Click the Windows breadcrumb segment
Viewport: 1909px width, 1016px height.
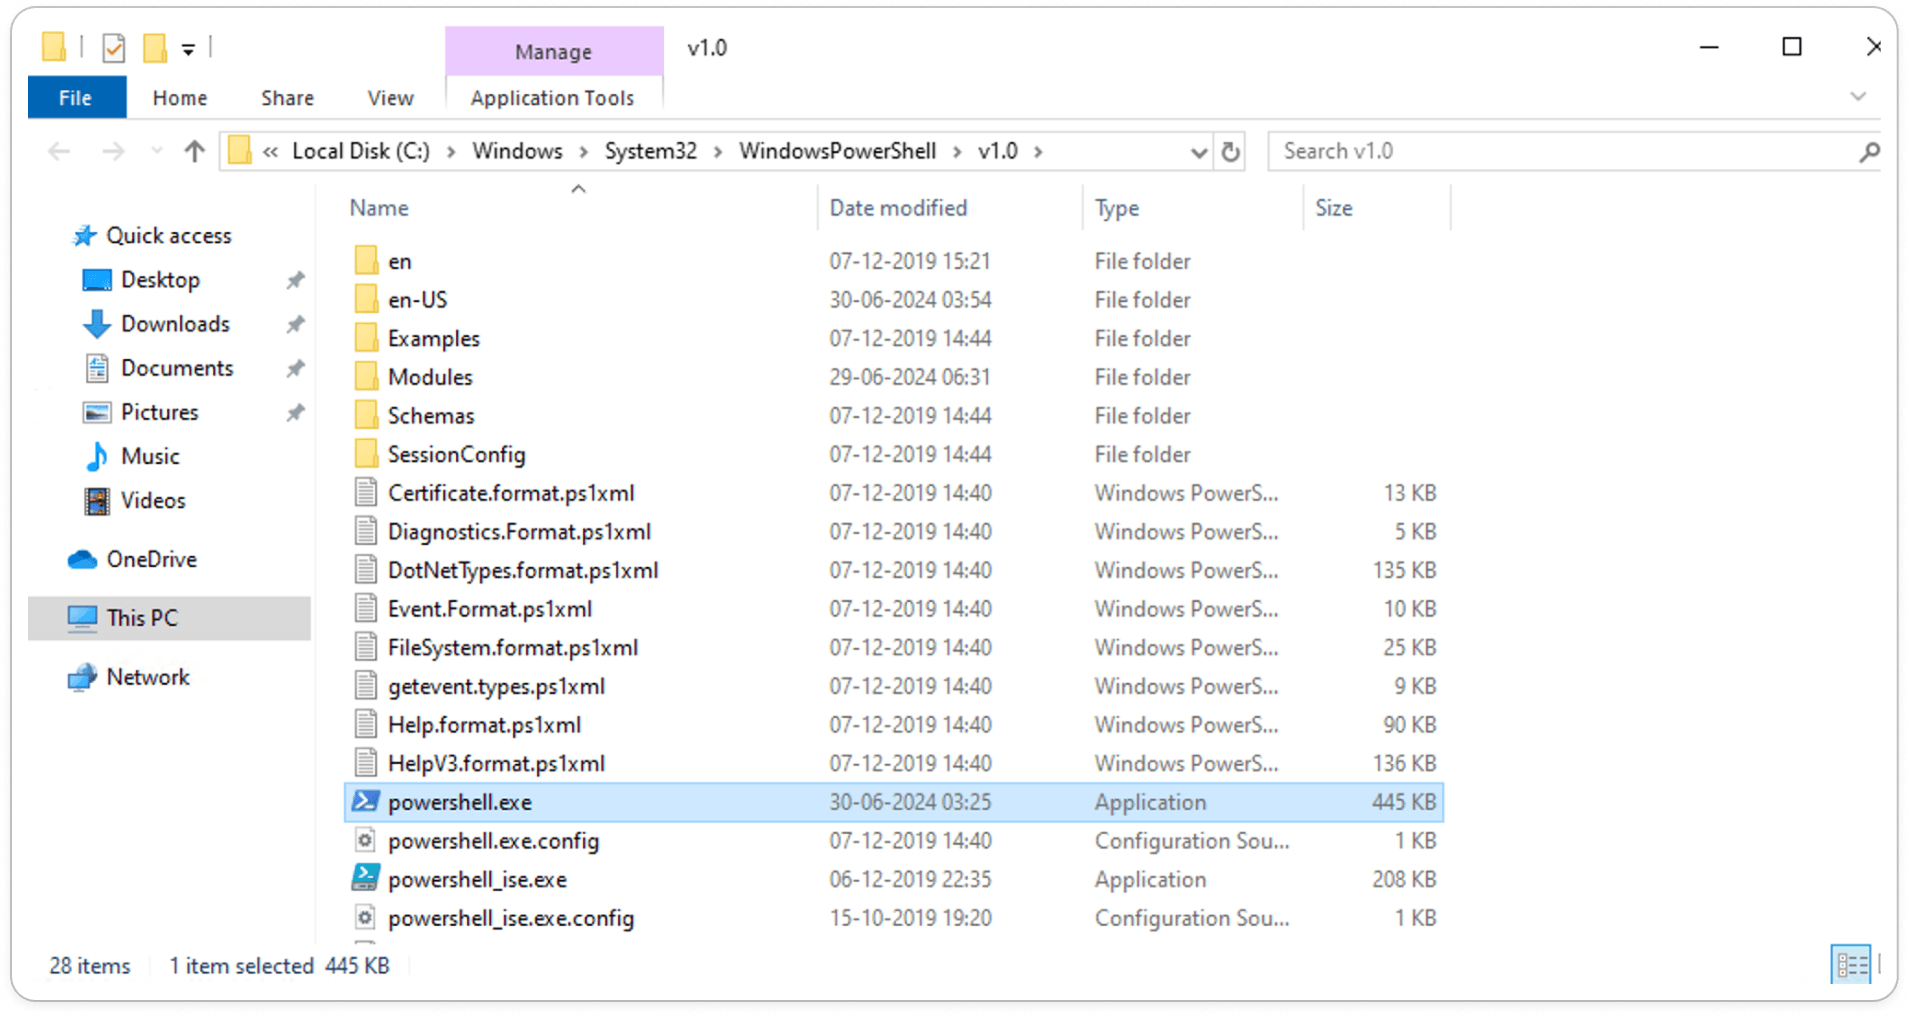[517, 151]
